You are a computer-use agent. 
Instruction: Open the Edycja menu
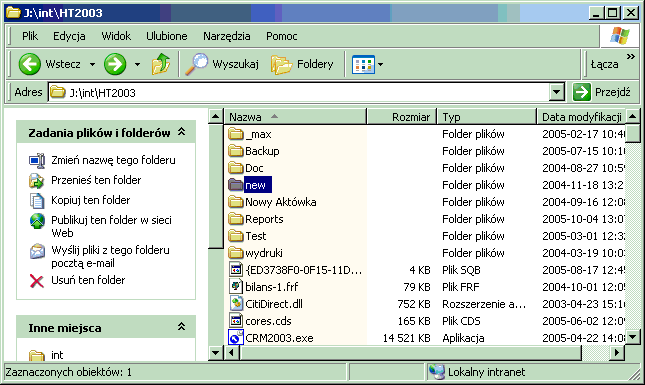coord(69,36)
